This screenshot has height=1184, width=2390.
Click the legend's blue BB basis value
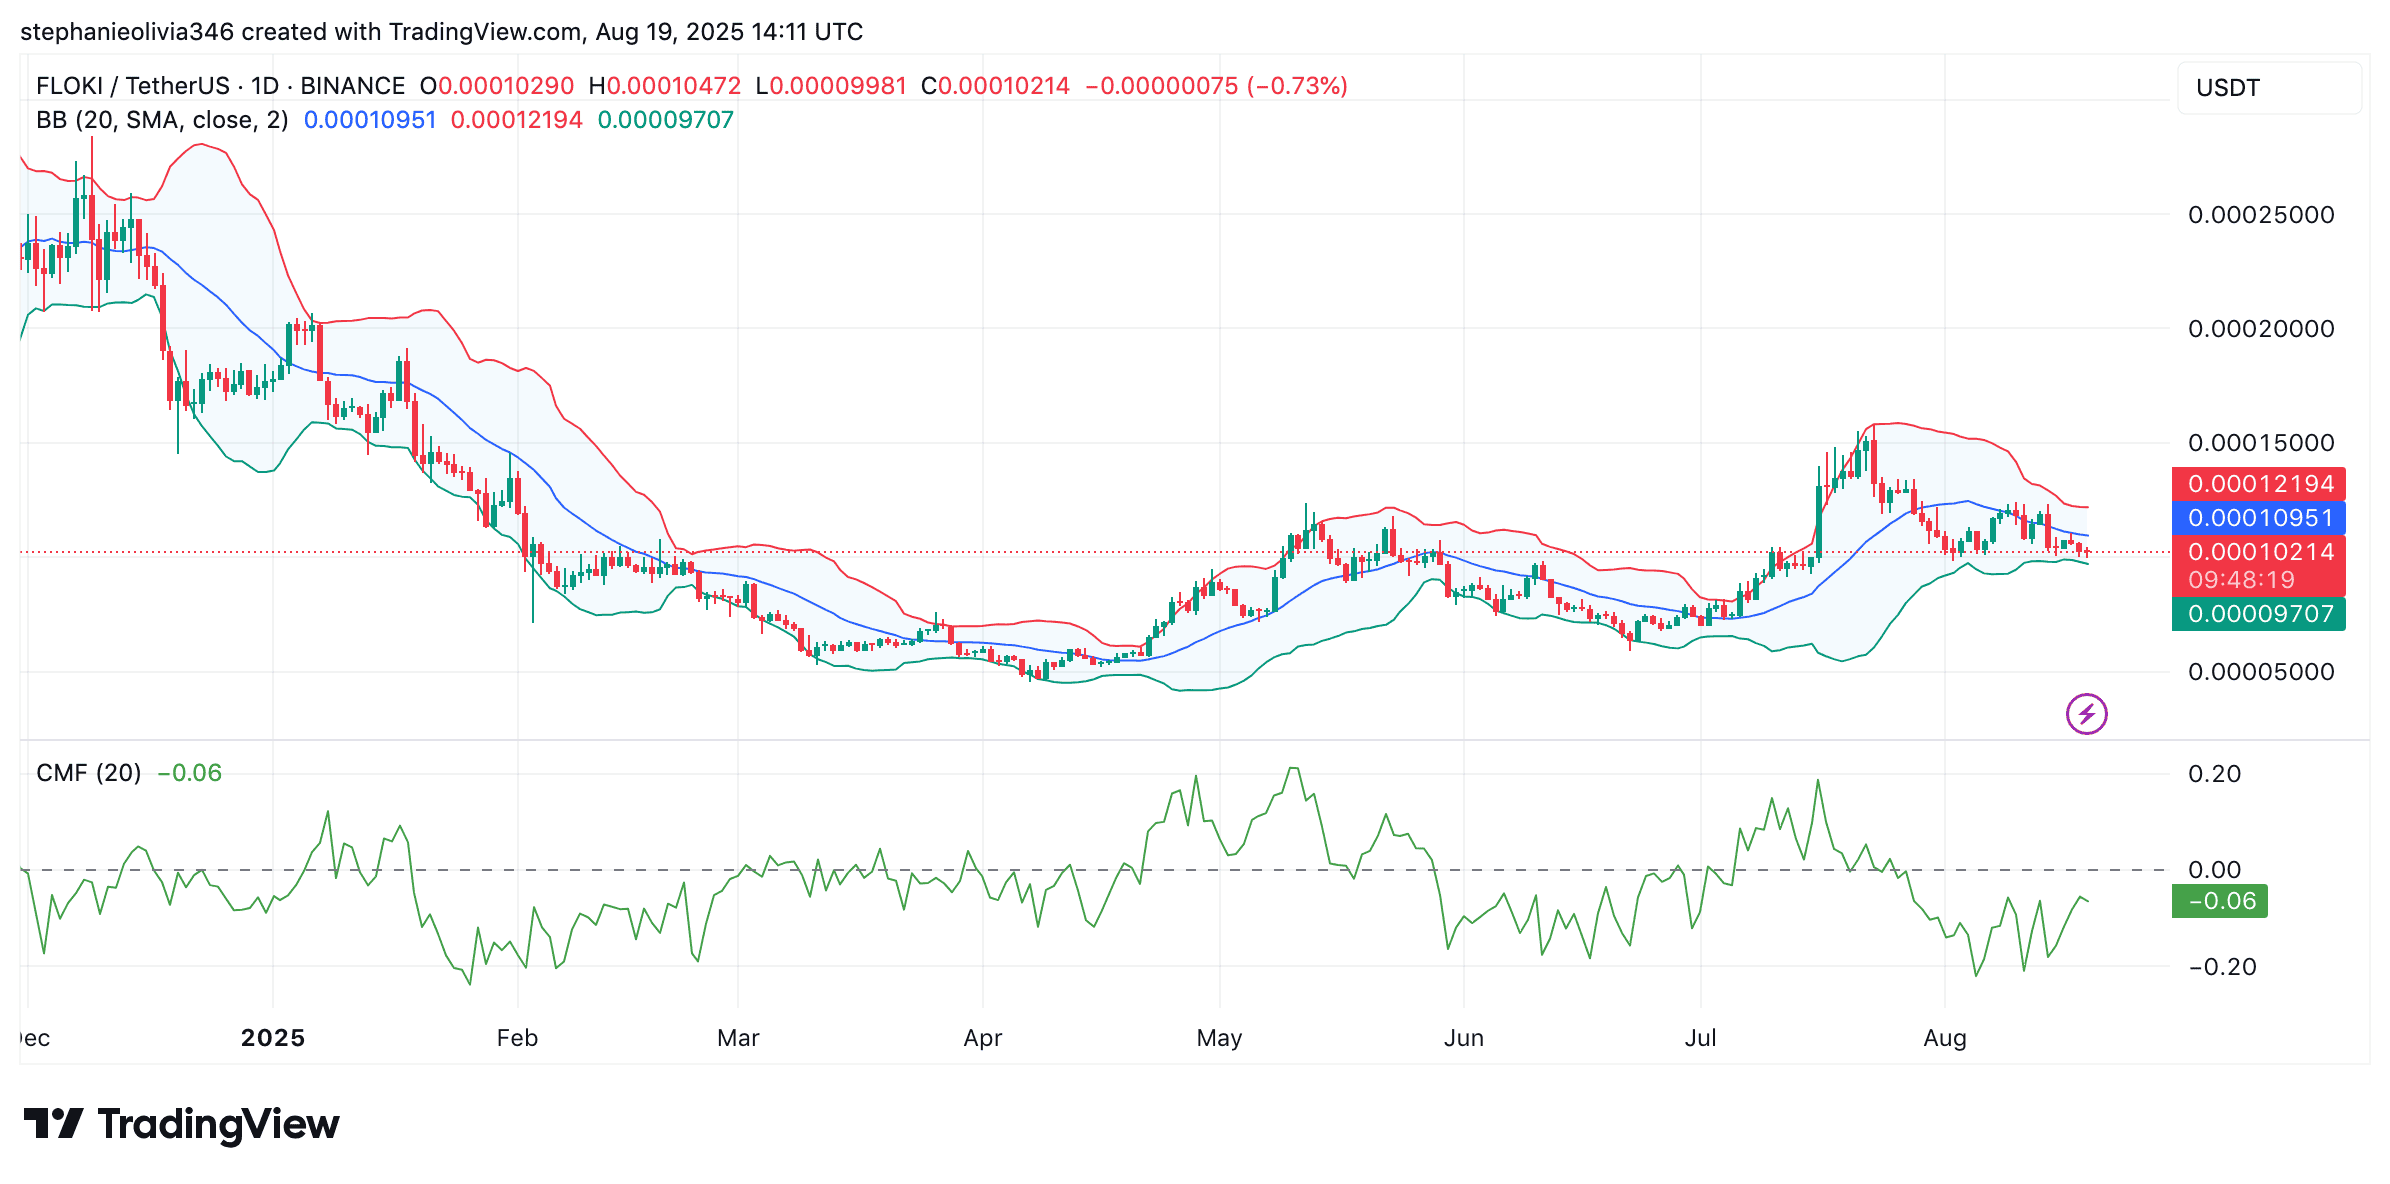pos(370,120)
